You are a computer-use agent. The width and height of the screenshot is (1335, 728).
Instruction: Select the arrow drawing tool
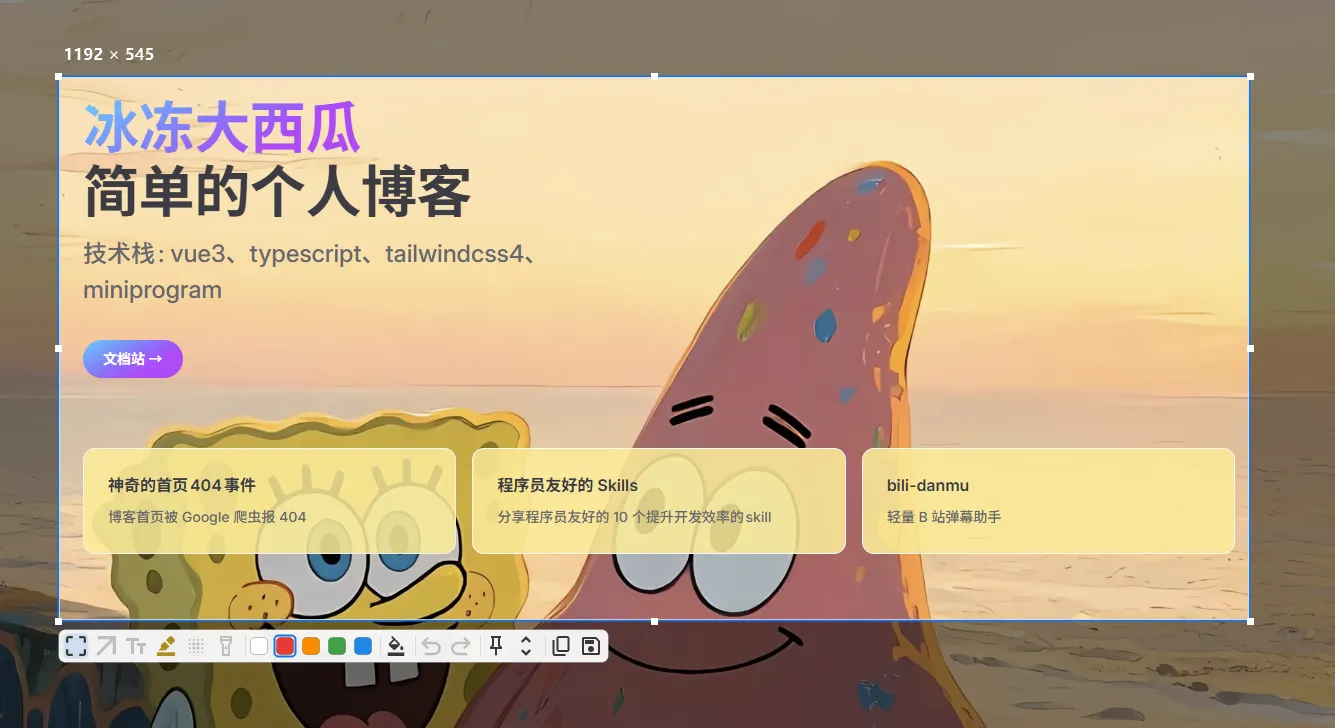pos(106,646)
